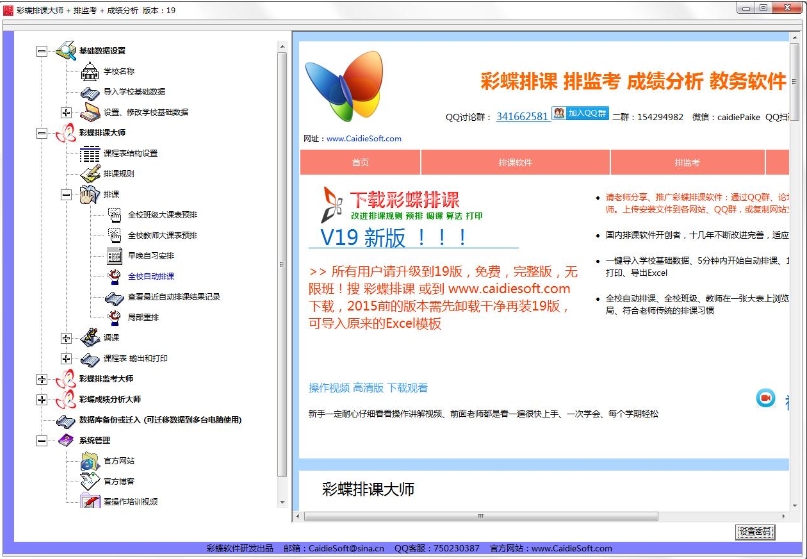Click the icon beside 局部重排
Viewport: 807px width, 559px height.
114,317
